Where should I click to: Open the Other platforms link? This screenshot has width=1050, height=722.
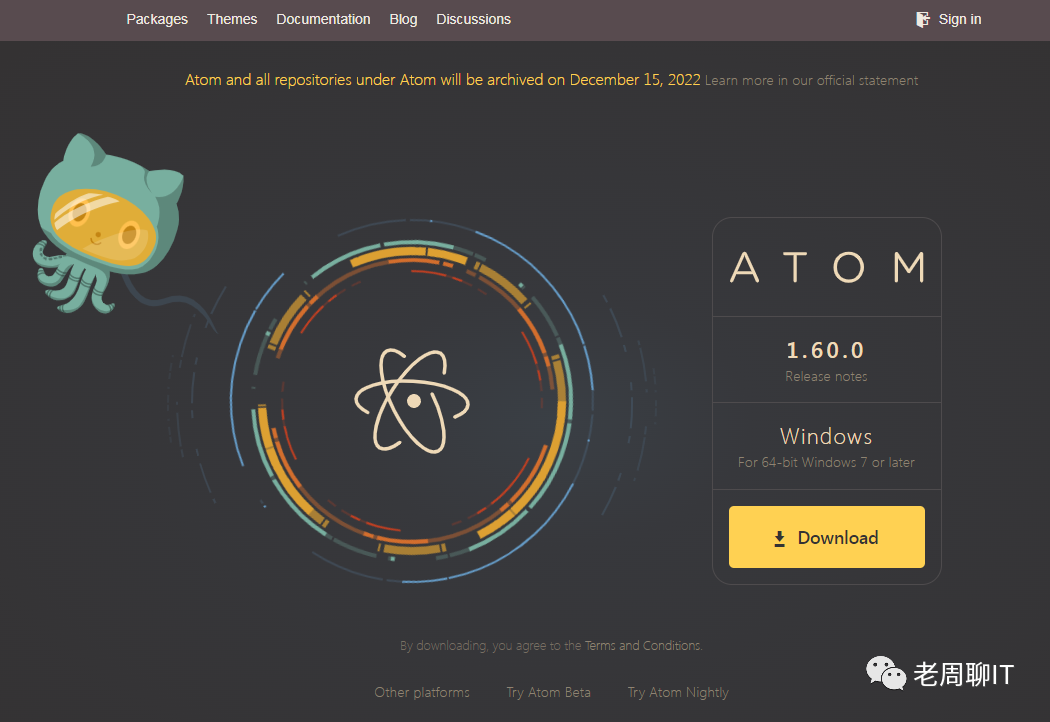pyautogui.click(x=422, y=693)
